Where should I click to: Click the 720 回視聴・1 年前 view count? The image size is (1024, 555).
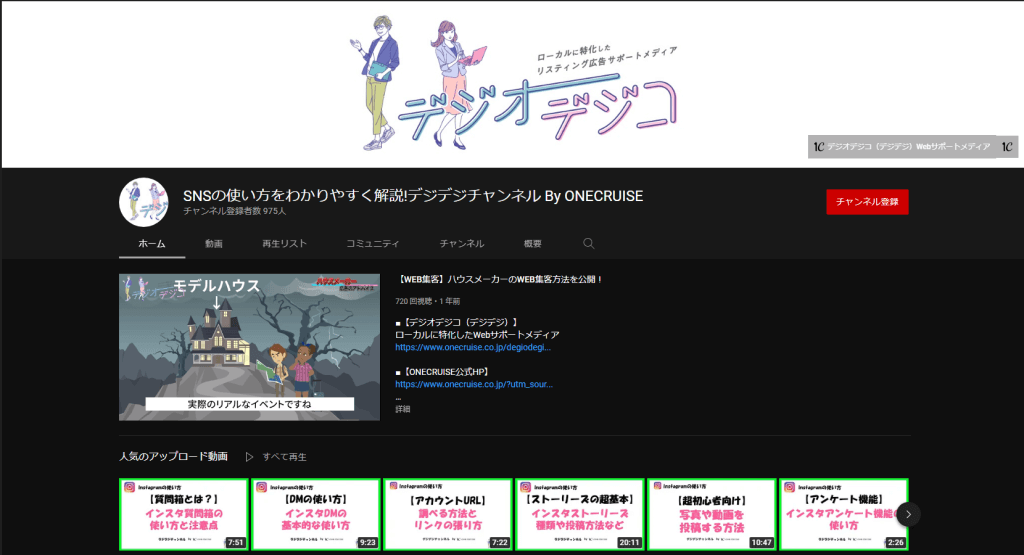tap(428, 302)
